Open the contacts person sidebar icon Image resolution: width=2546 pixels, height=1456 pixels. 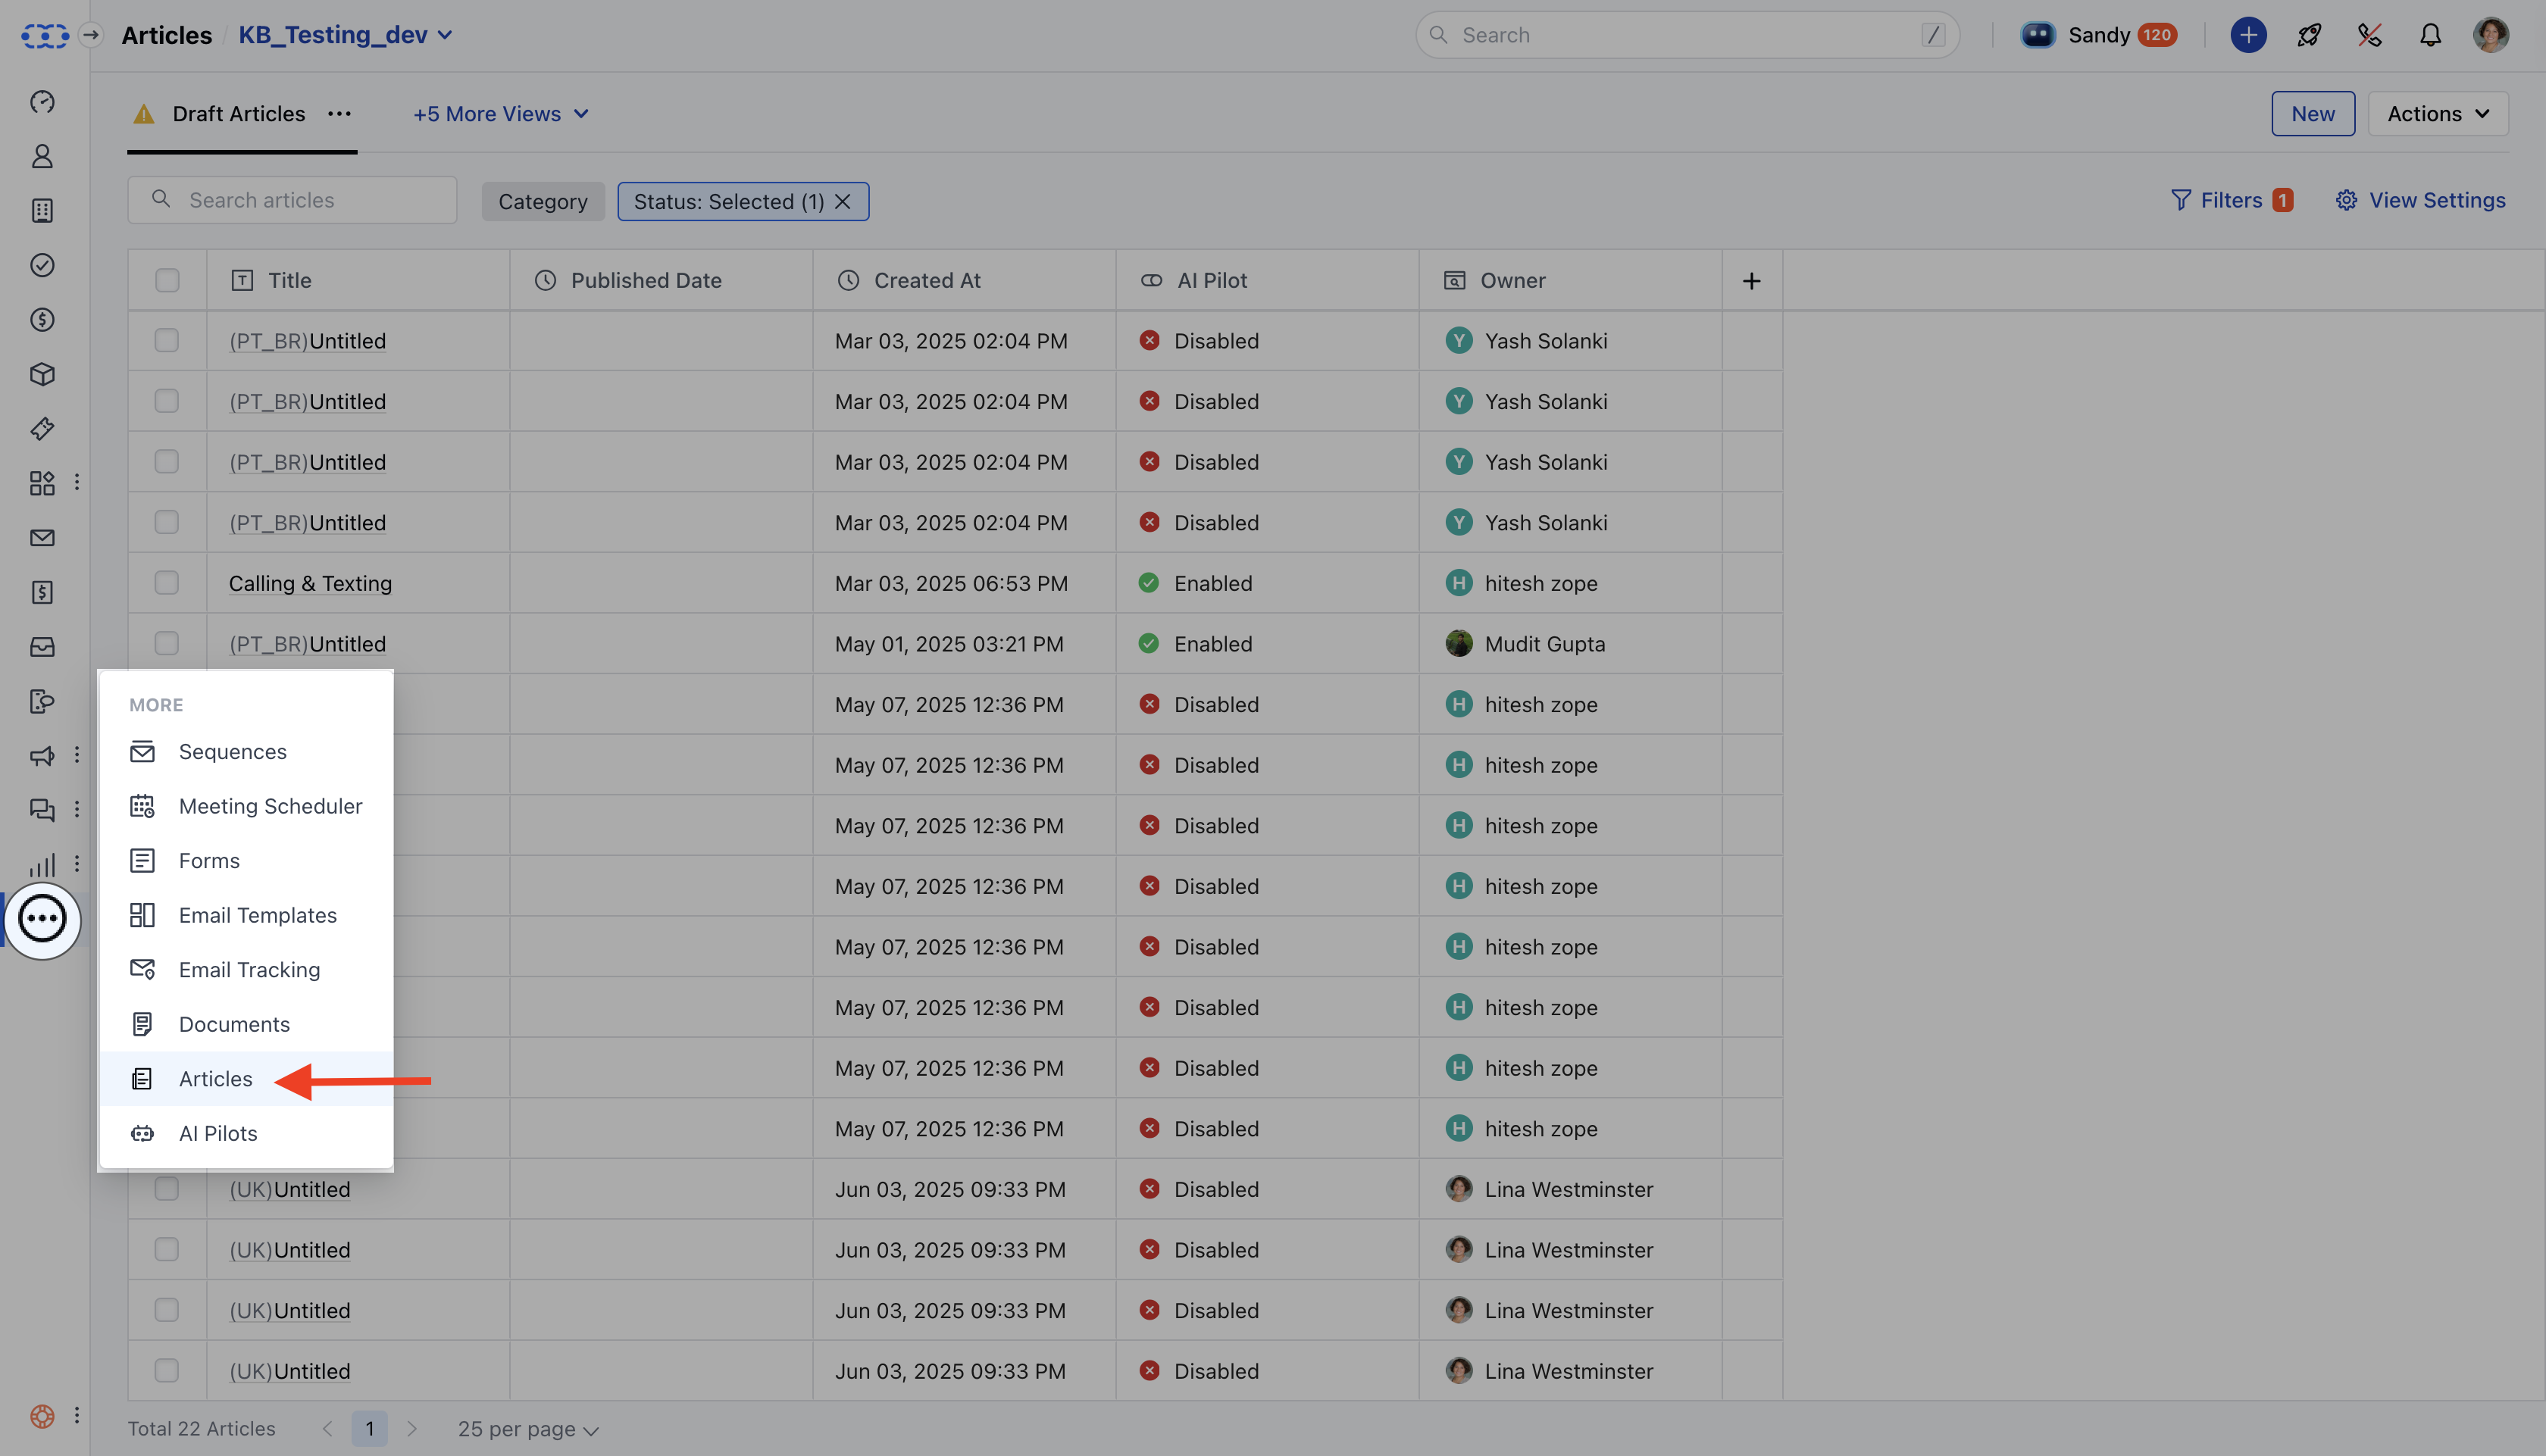click(42, 156)
